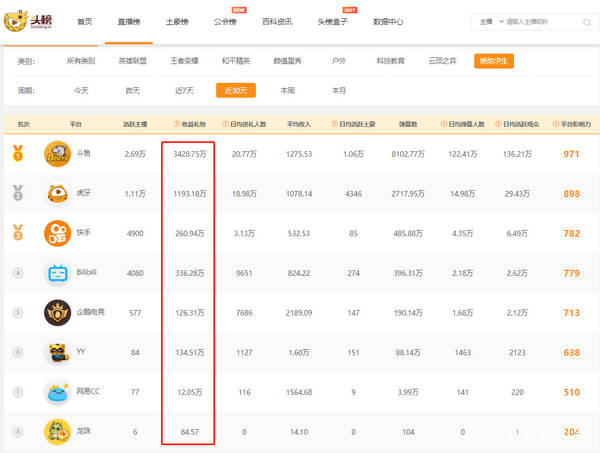The width and height of the screenshot is (600, 453).
Task: Go to the 首页 nav tab
Action: 85,21
